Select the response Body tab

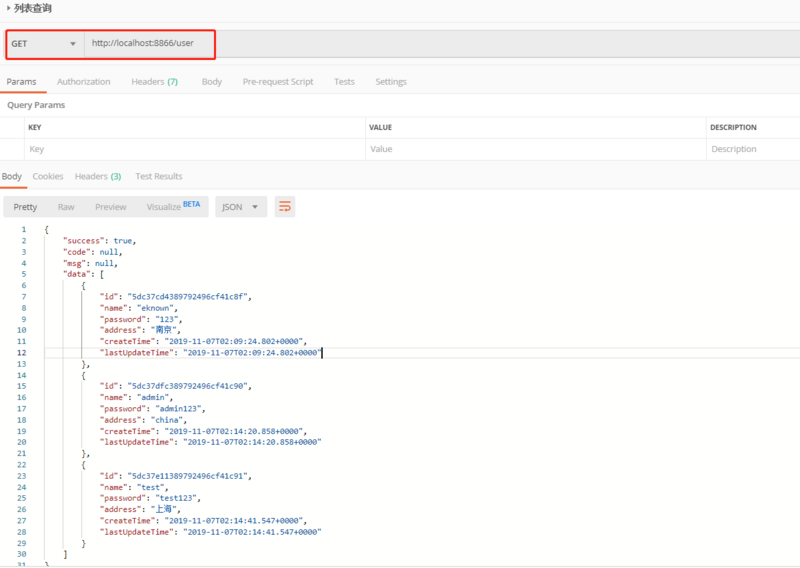coord(12,177)
